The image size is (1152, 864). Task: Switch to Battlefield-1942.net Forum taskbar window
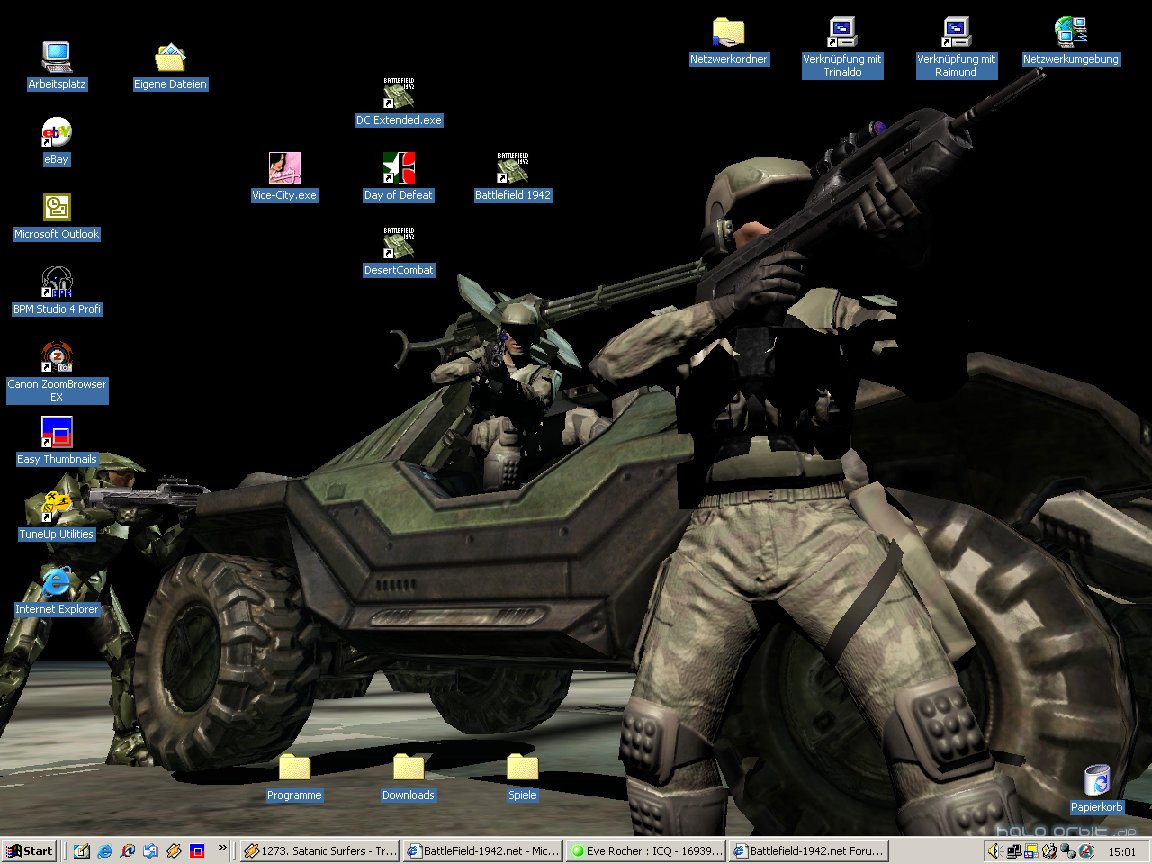tap(808, 851)
